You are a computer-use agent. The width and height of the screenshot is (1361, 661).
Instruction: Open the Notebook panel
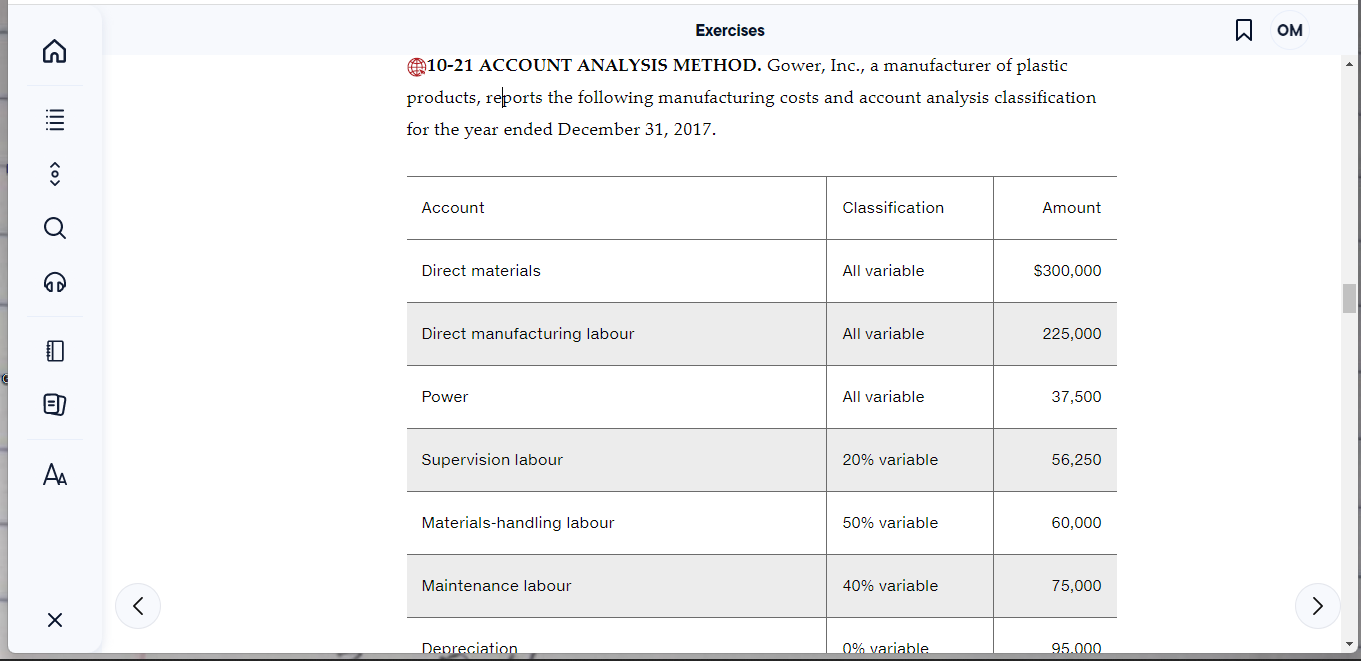[x=54, y=350]
